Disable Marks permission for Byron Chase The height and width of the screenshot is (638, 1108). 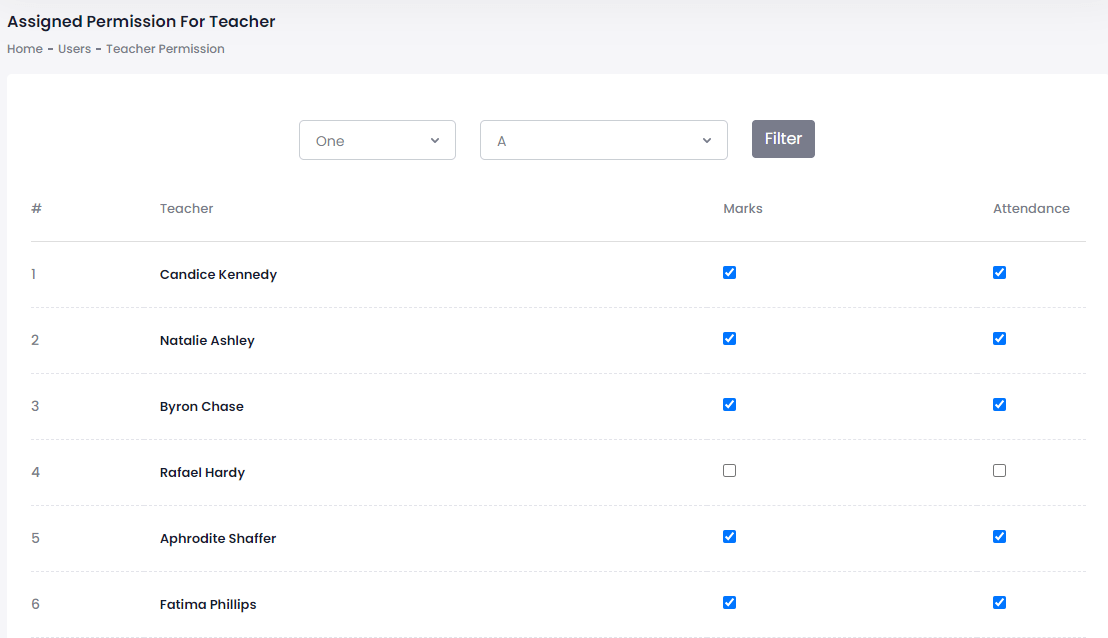(729, 405)
